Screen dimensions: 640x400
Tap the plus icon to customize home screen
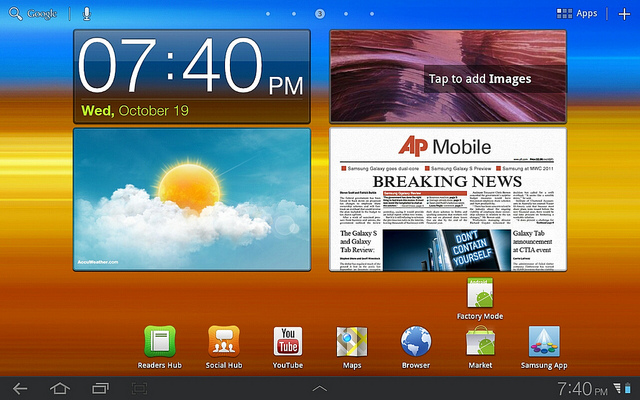[624, 14]
